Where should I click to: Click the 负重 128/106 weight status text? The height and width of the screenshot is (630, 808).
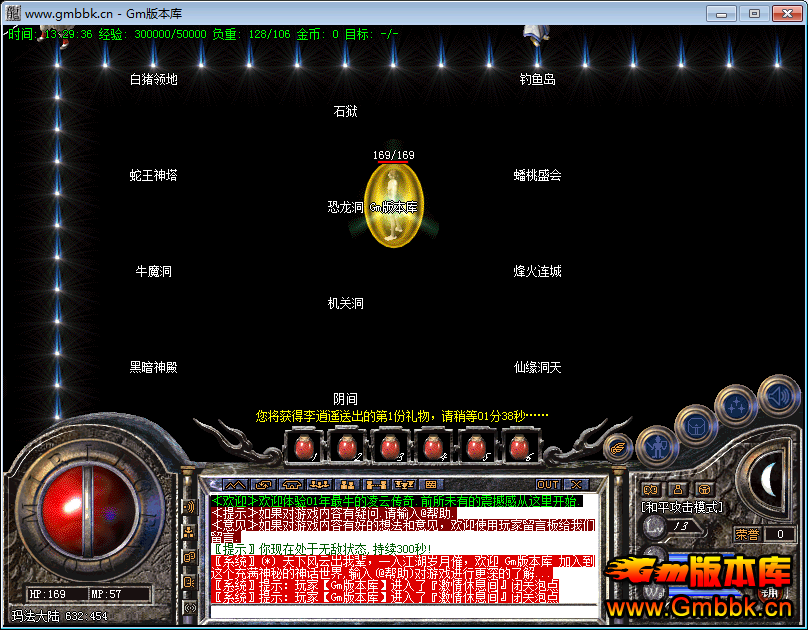[x=251, y=35]
